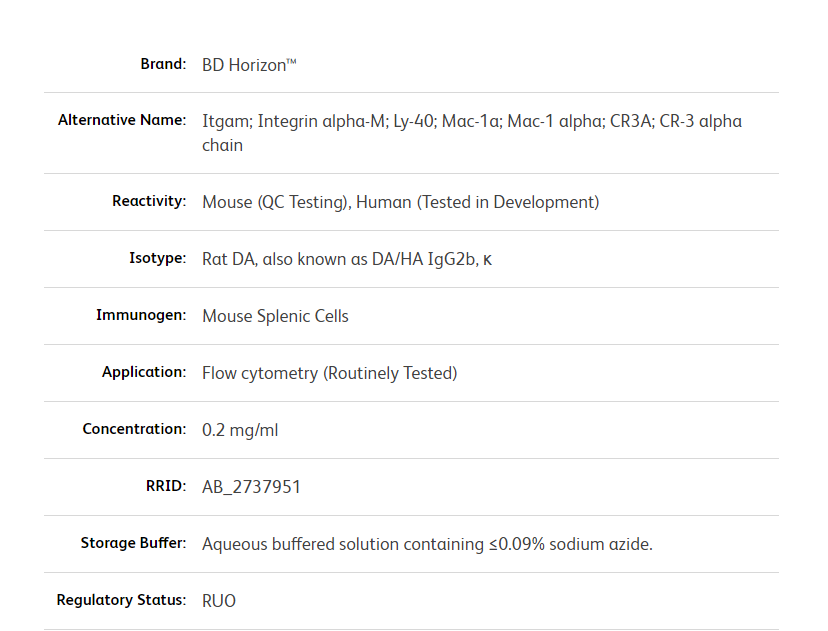Click the Concentration label
The width and height of the screenshot is (828, 631).
pos(134,429)
